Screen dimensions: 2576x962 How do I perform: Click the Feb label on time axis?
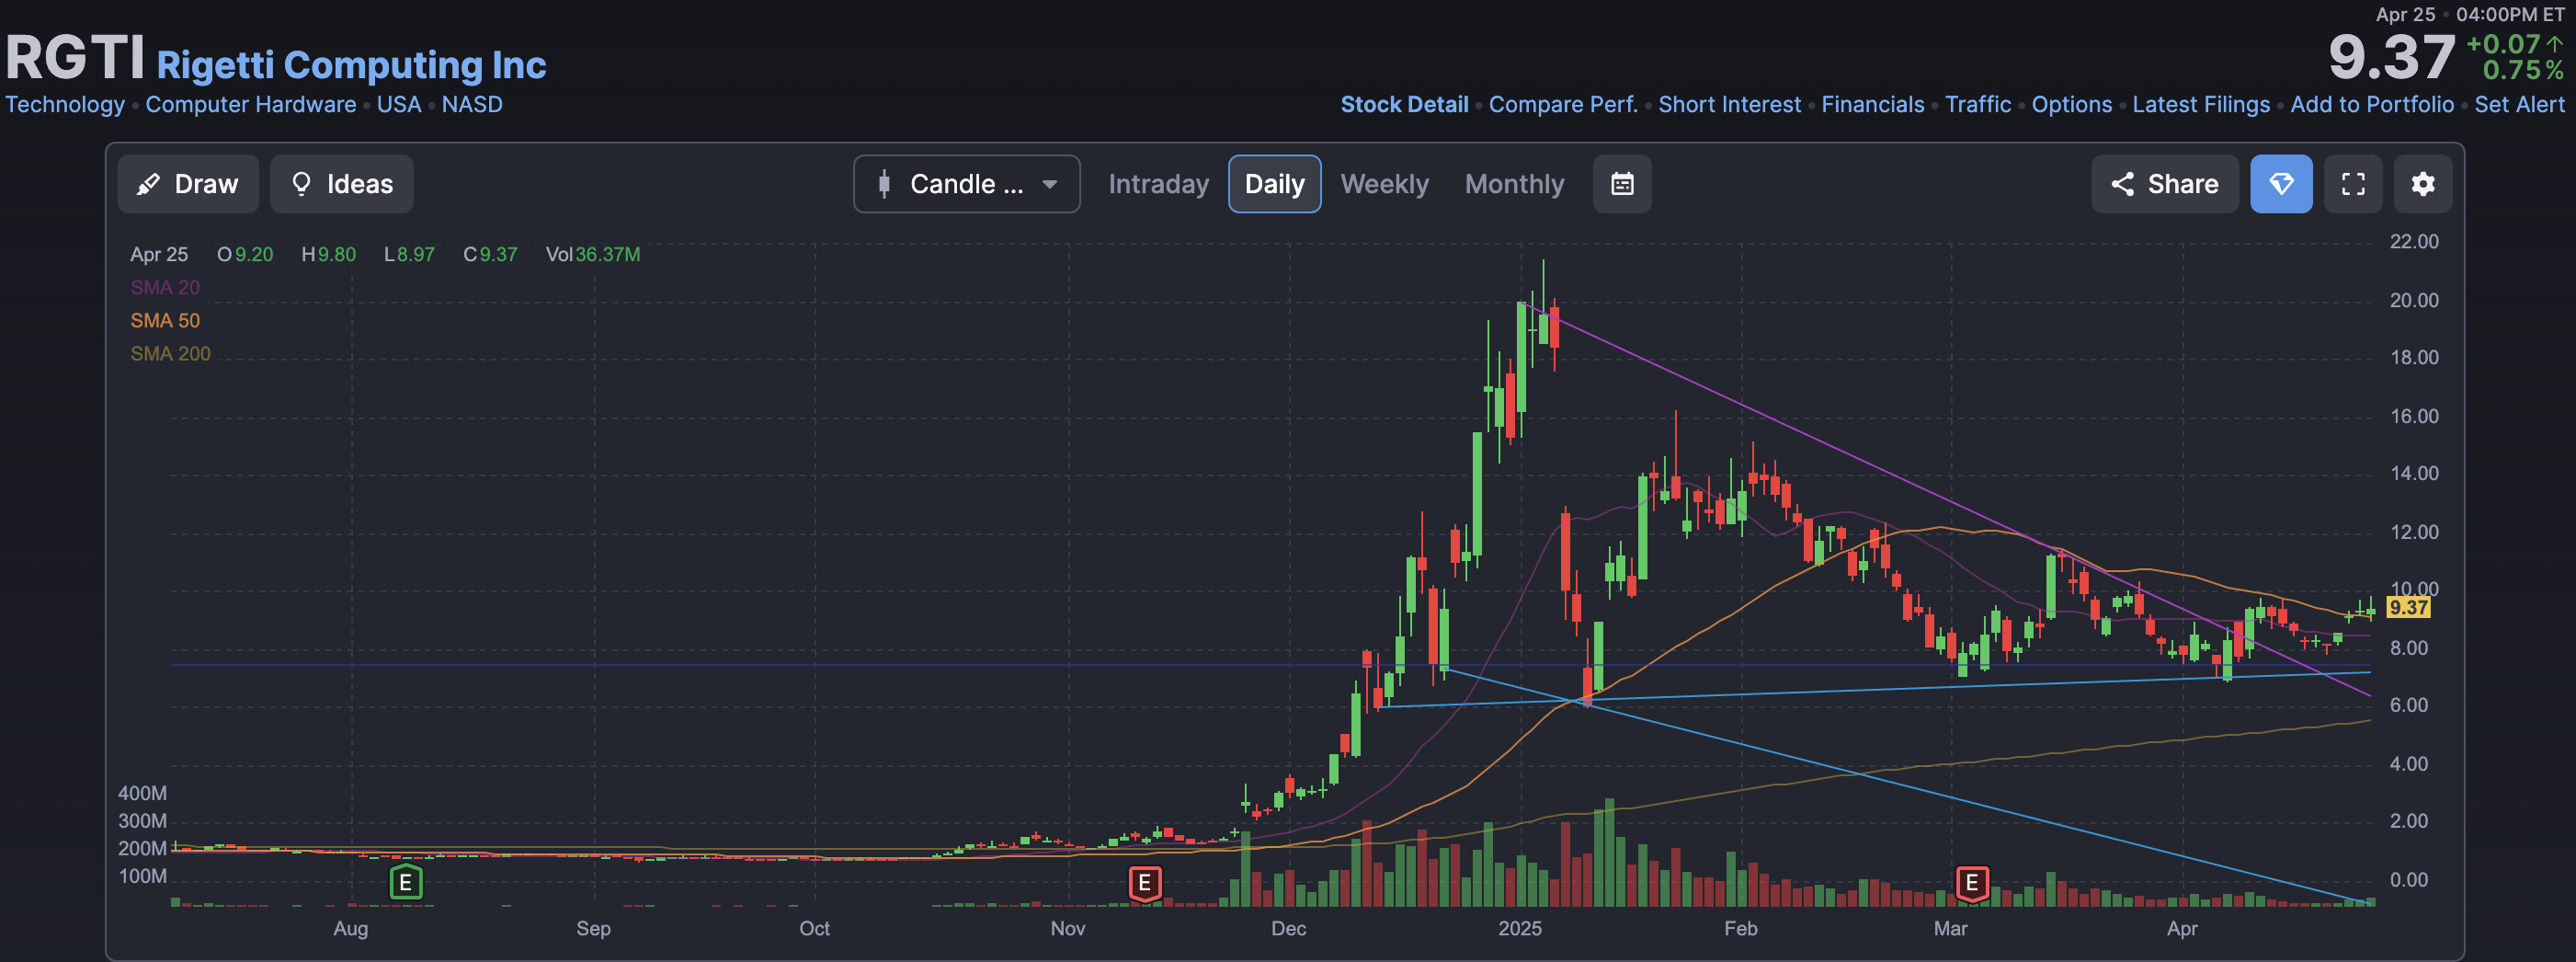point(1740,928)
